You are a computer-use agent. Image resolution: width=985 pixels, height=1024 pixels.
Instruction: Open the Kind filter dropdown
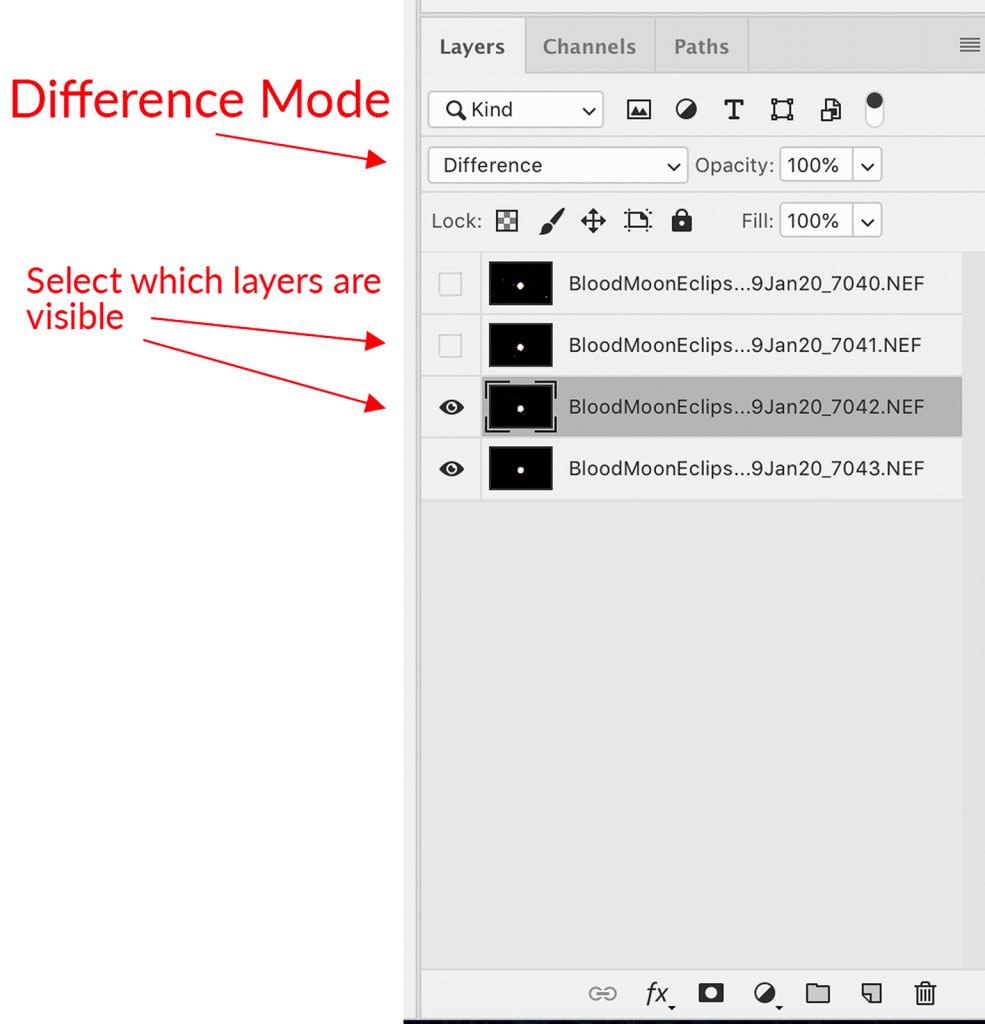pos(515,110)
